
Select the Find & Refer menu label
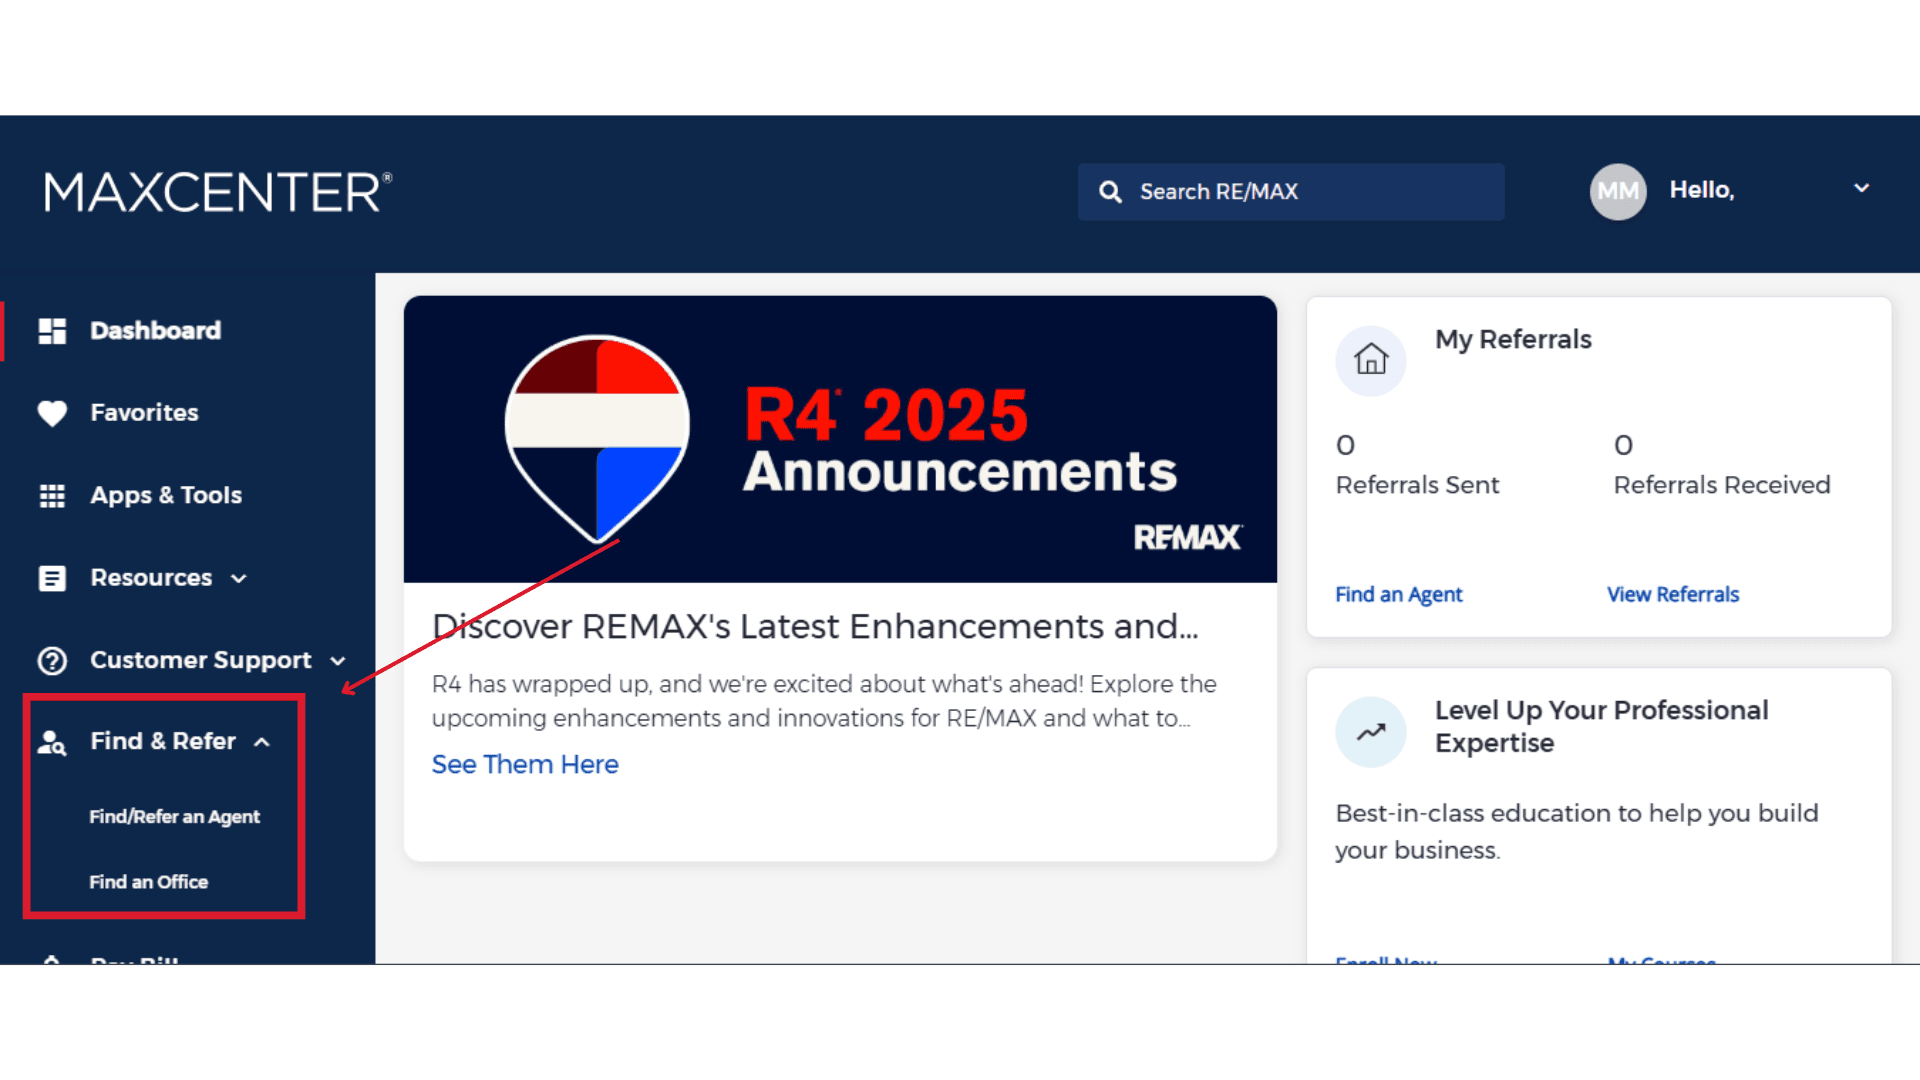[163, 741]
